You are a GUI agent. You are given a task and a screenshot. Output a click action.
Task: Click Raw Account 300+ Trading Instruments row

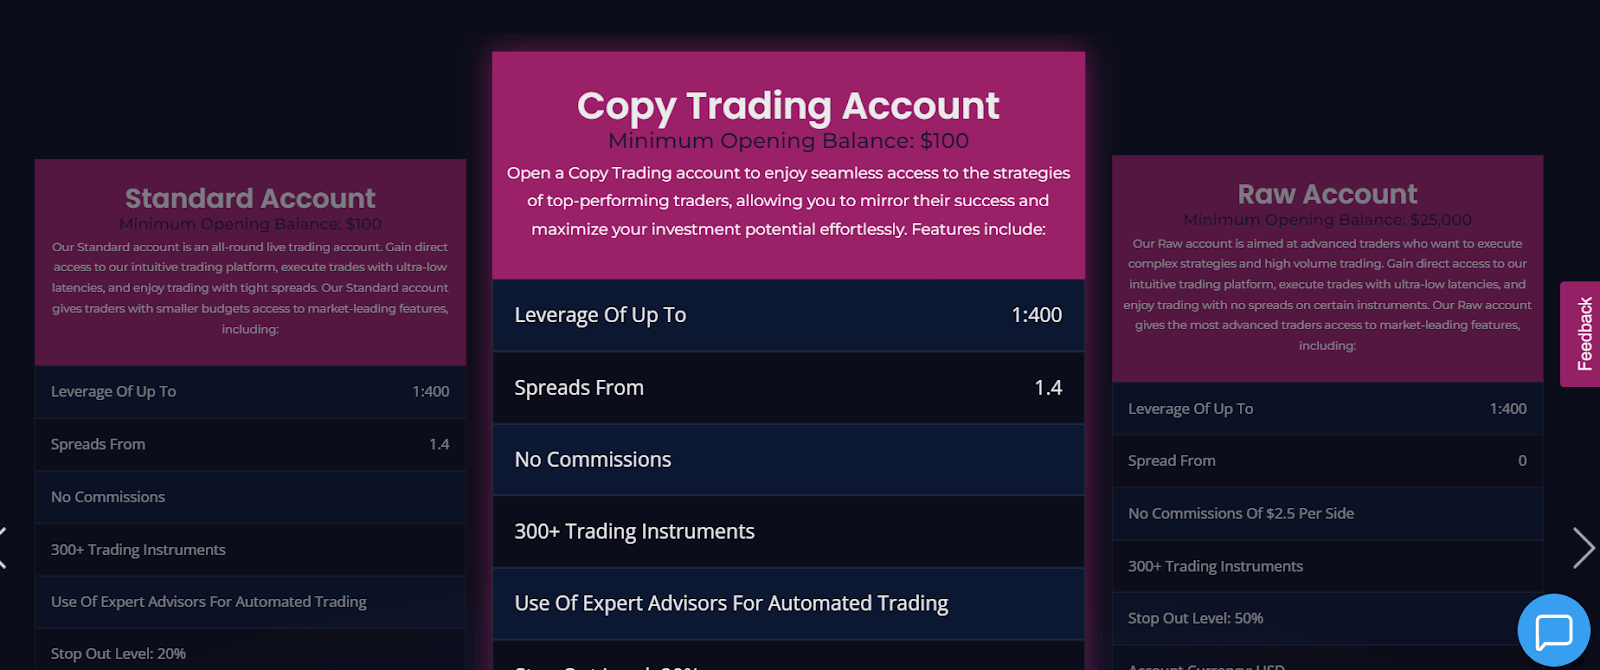1327,566
